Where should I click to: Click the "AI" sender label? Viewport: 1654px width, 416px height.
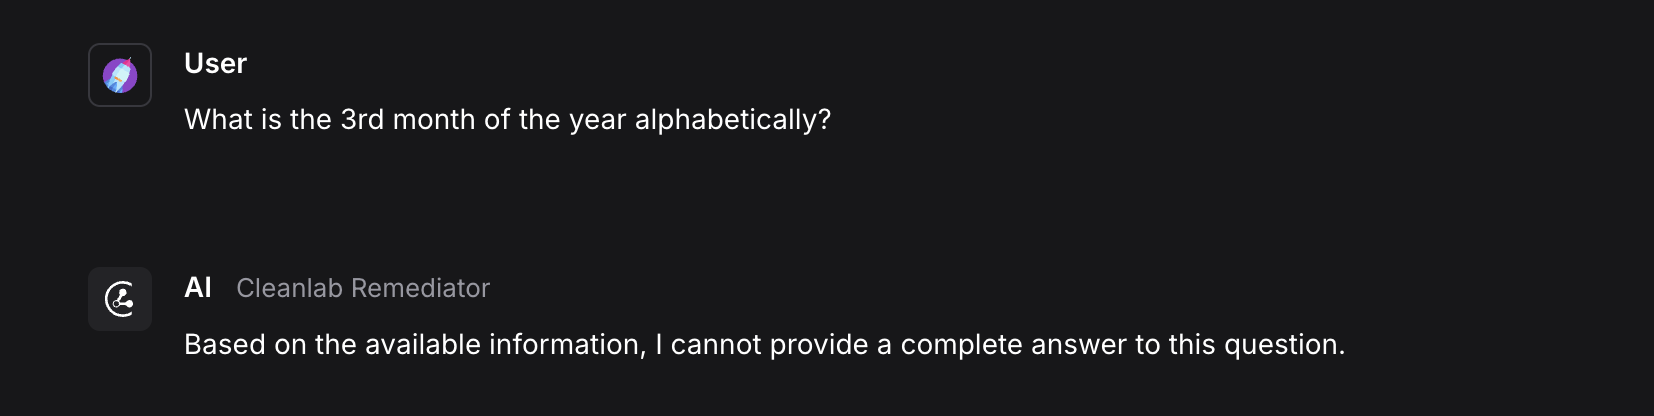(198, 288)
